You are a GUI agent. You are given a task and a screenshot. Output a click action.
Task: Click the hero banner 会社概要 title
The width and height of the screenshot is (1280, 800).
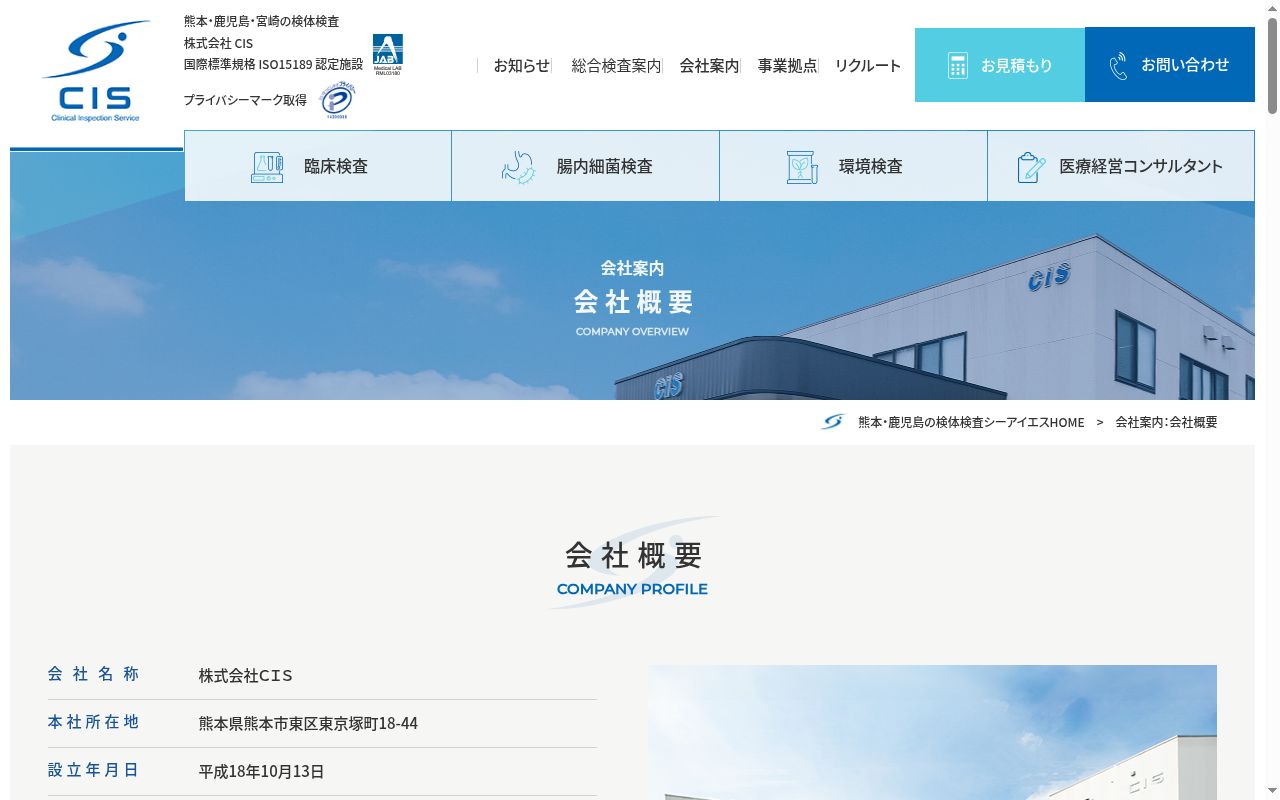633,302
